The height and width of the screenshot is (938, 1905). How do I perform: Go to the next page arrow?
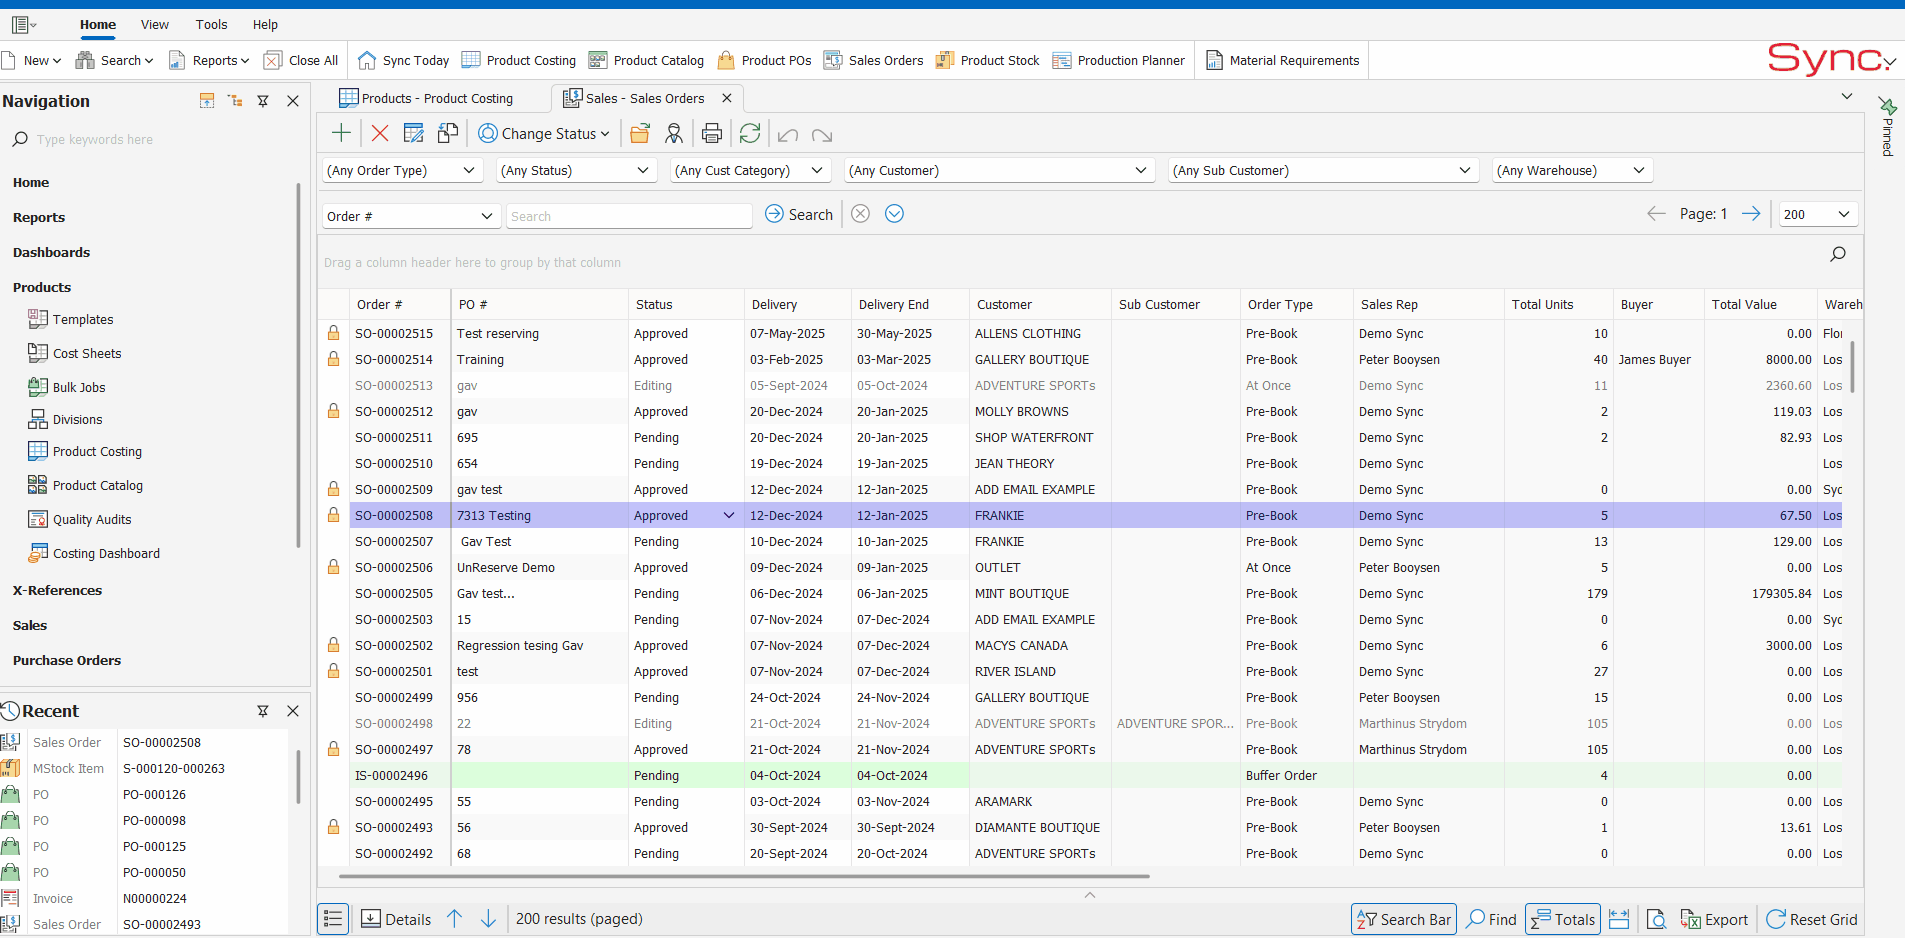tap(1751, 214)
